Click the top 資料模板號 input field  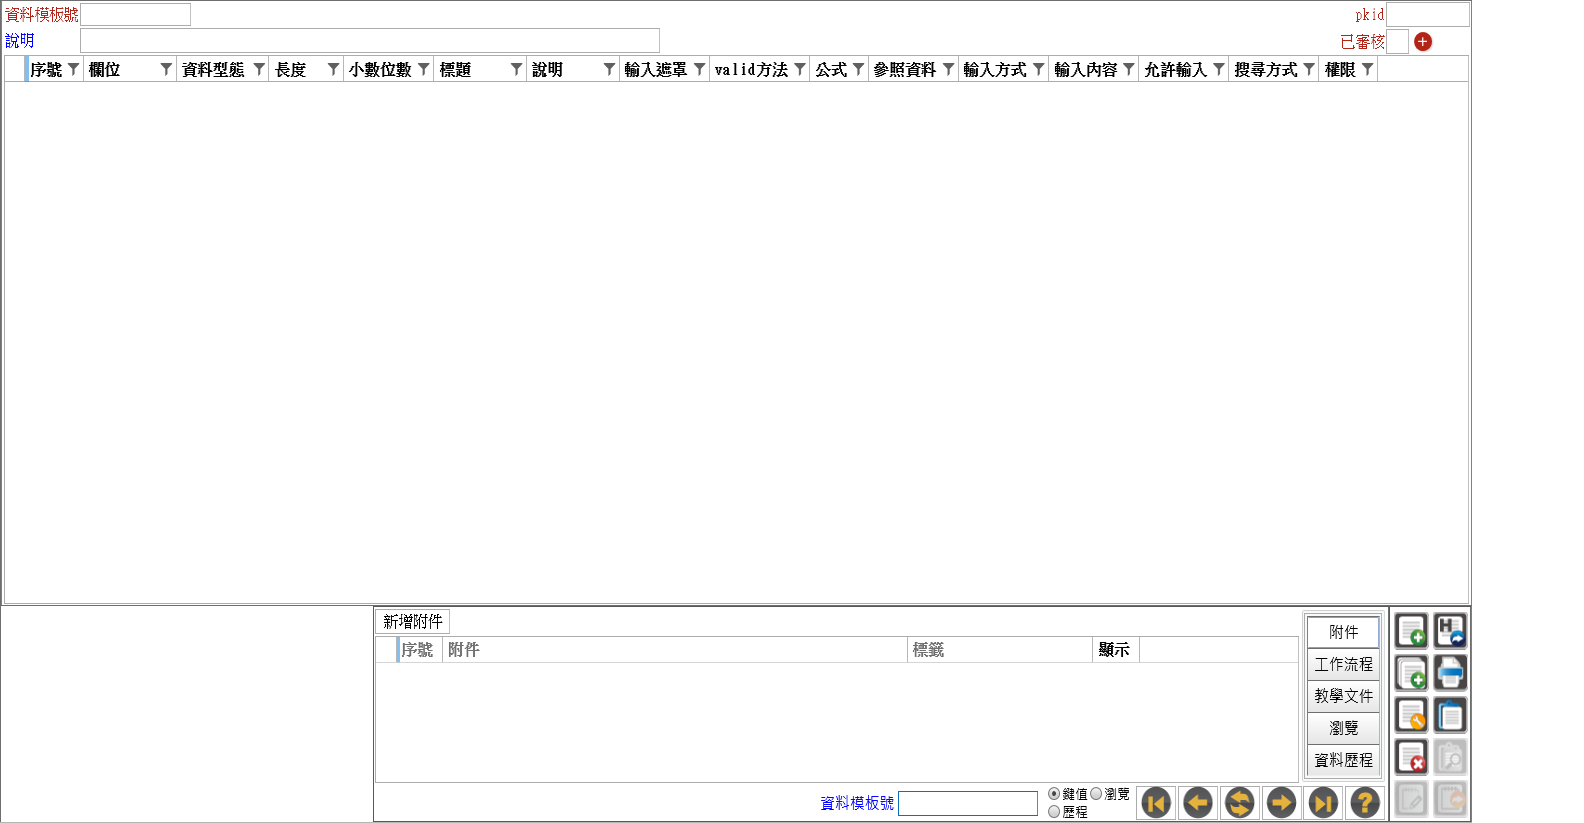coord(135,14)
